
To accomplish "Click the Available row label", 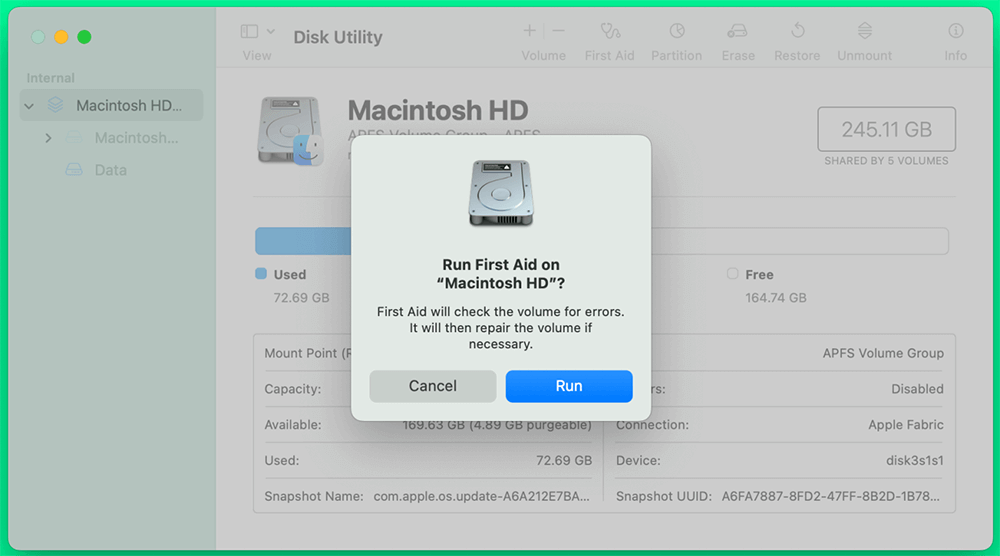I will pos(293,425).
